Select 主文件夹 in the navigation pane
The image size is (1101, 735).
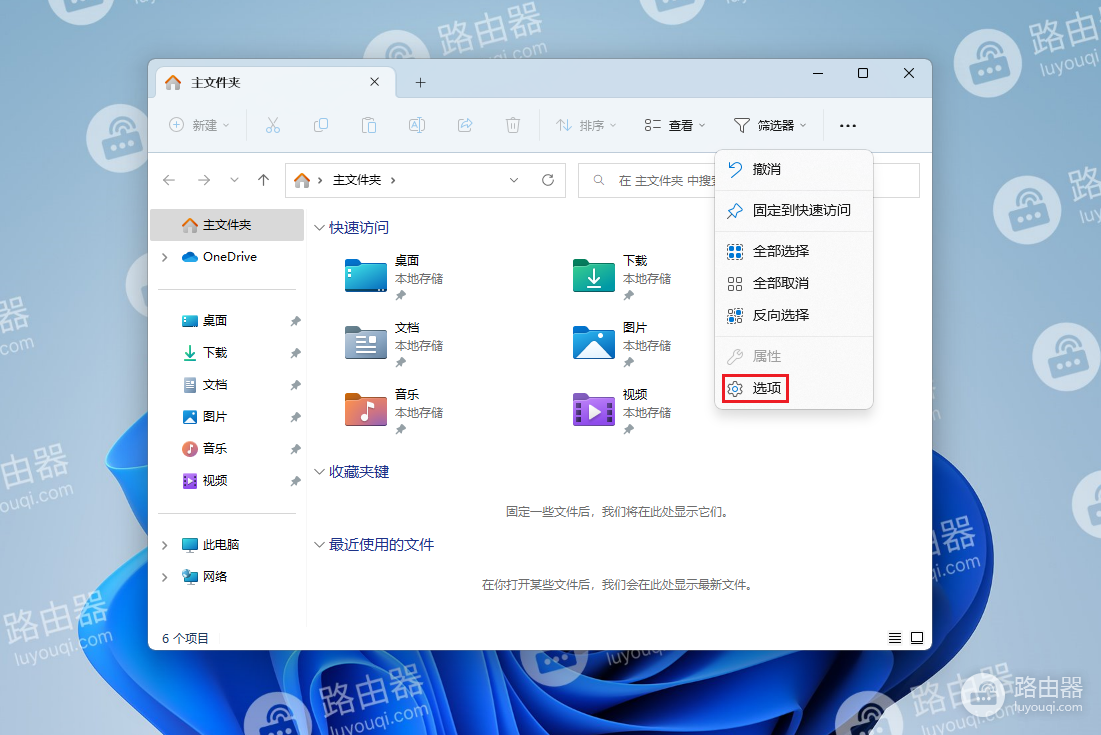228,225
